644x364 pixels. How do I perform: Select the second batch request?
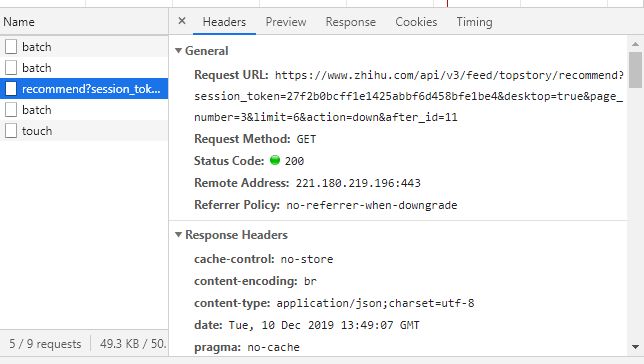[x=84, y=68]
